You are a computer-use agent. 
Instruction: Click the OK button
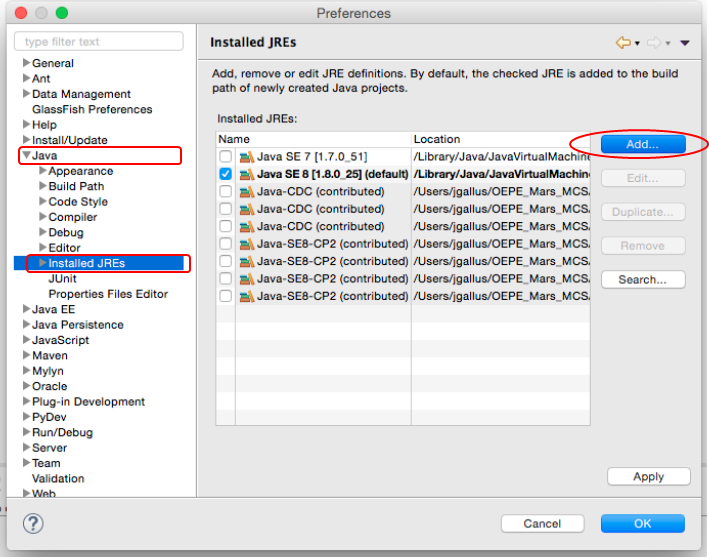click(643, 524)
